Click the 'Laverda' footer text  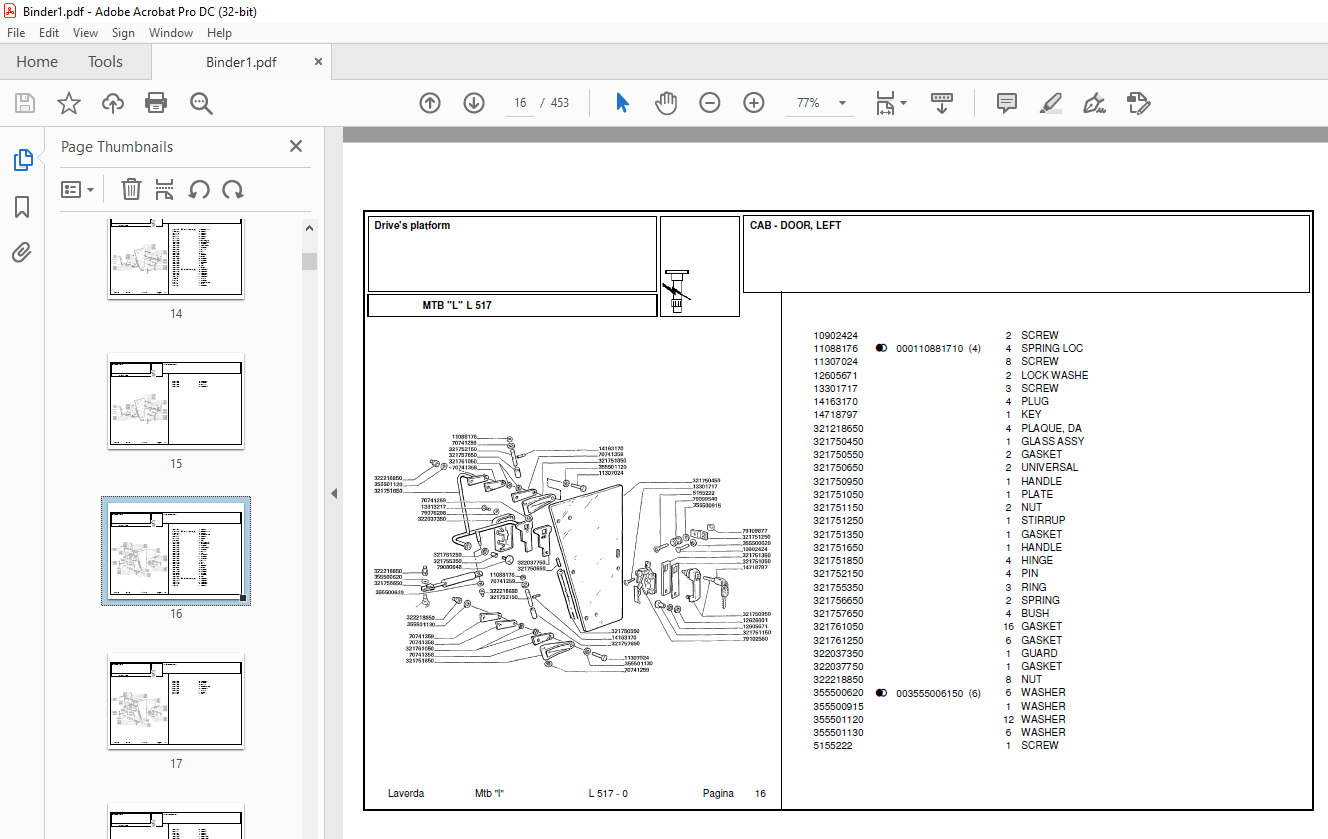[406, 794]
